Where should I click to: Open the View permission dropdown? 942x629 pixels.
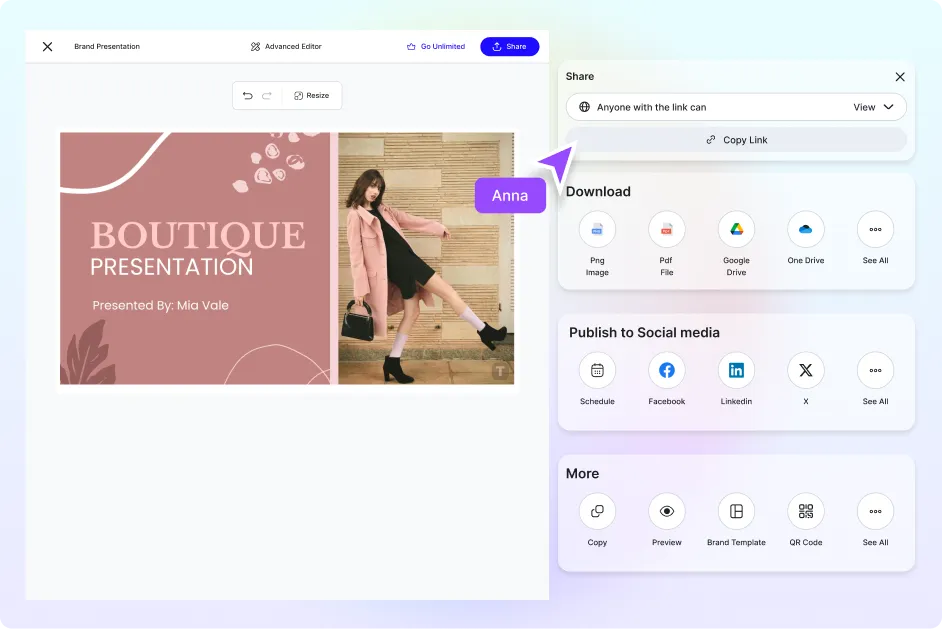click(x=873, y=107)
